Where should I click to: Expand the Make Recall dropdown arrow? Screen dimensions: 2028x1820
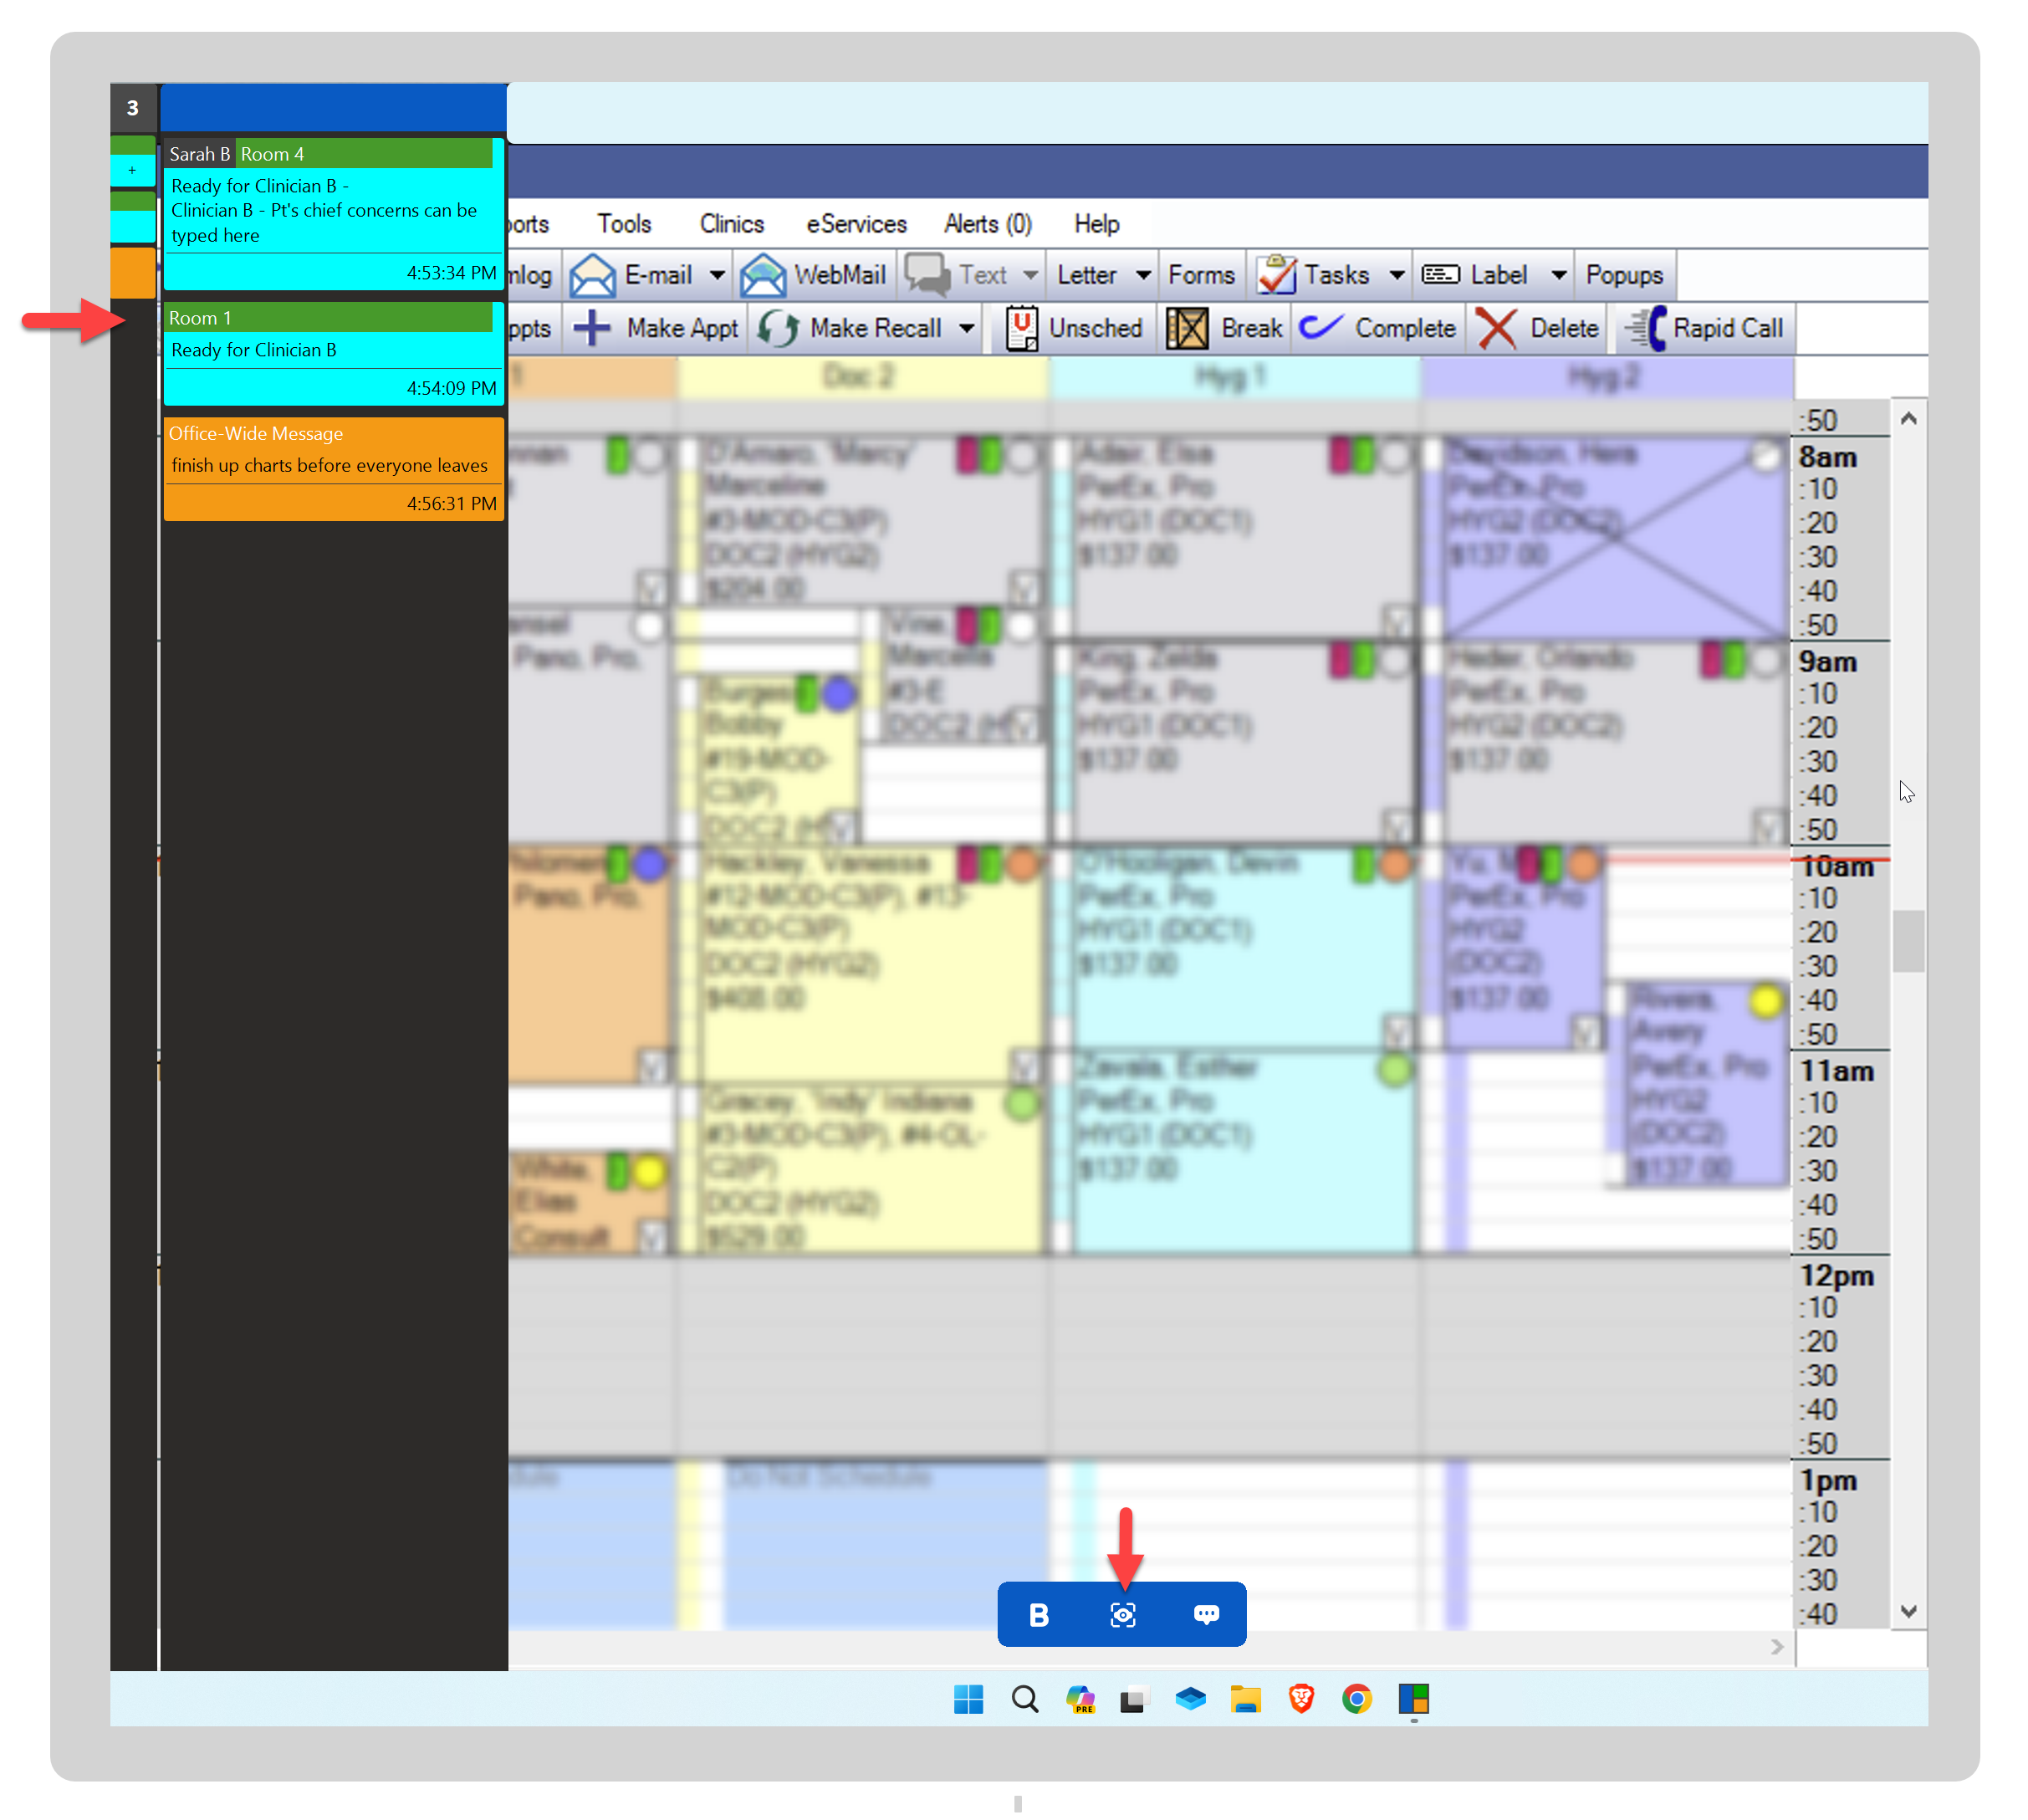pos(967,329)
